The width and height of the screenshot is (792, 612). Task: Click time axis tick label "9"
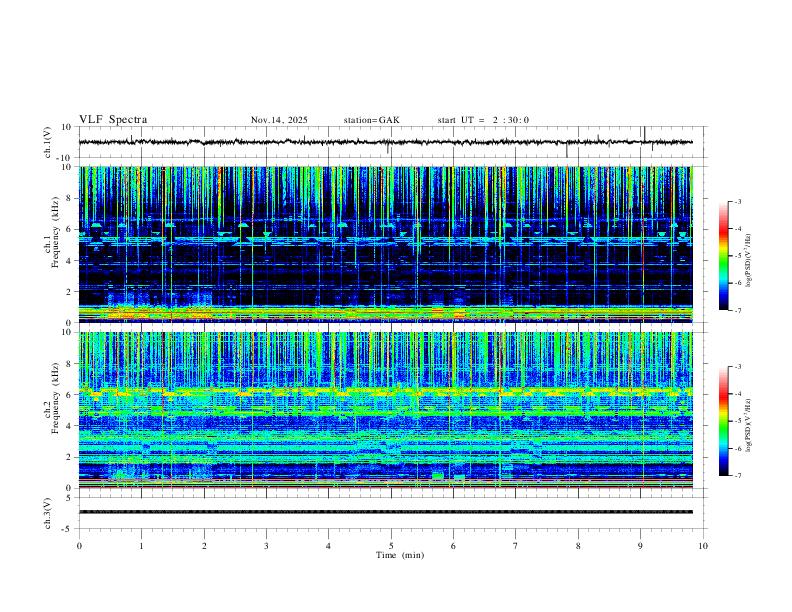pyautogui.click(x=640, y=546)
